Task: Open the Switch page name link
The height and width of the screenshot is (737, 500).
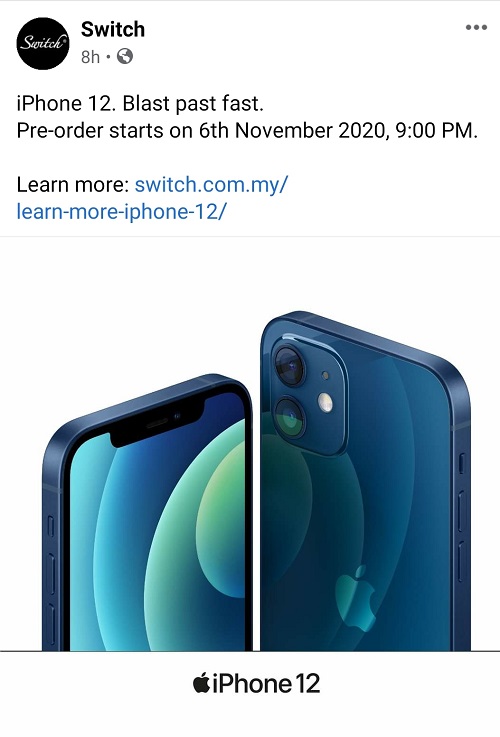Action: tap(113, 29)
